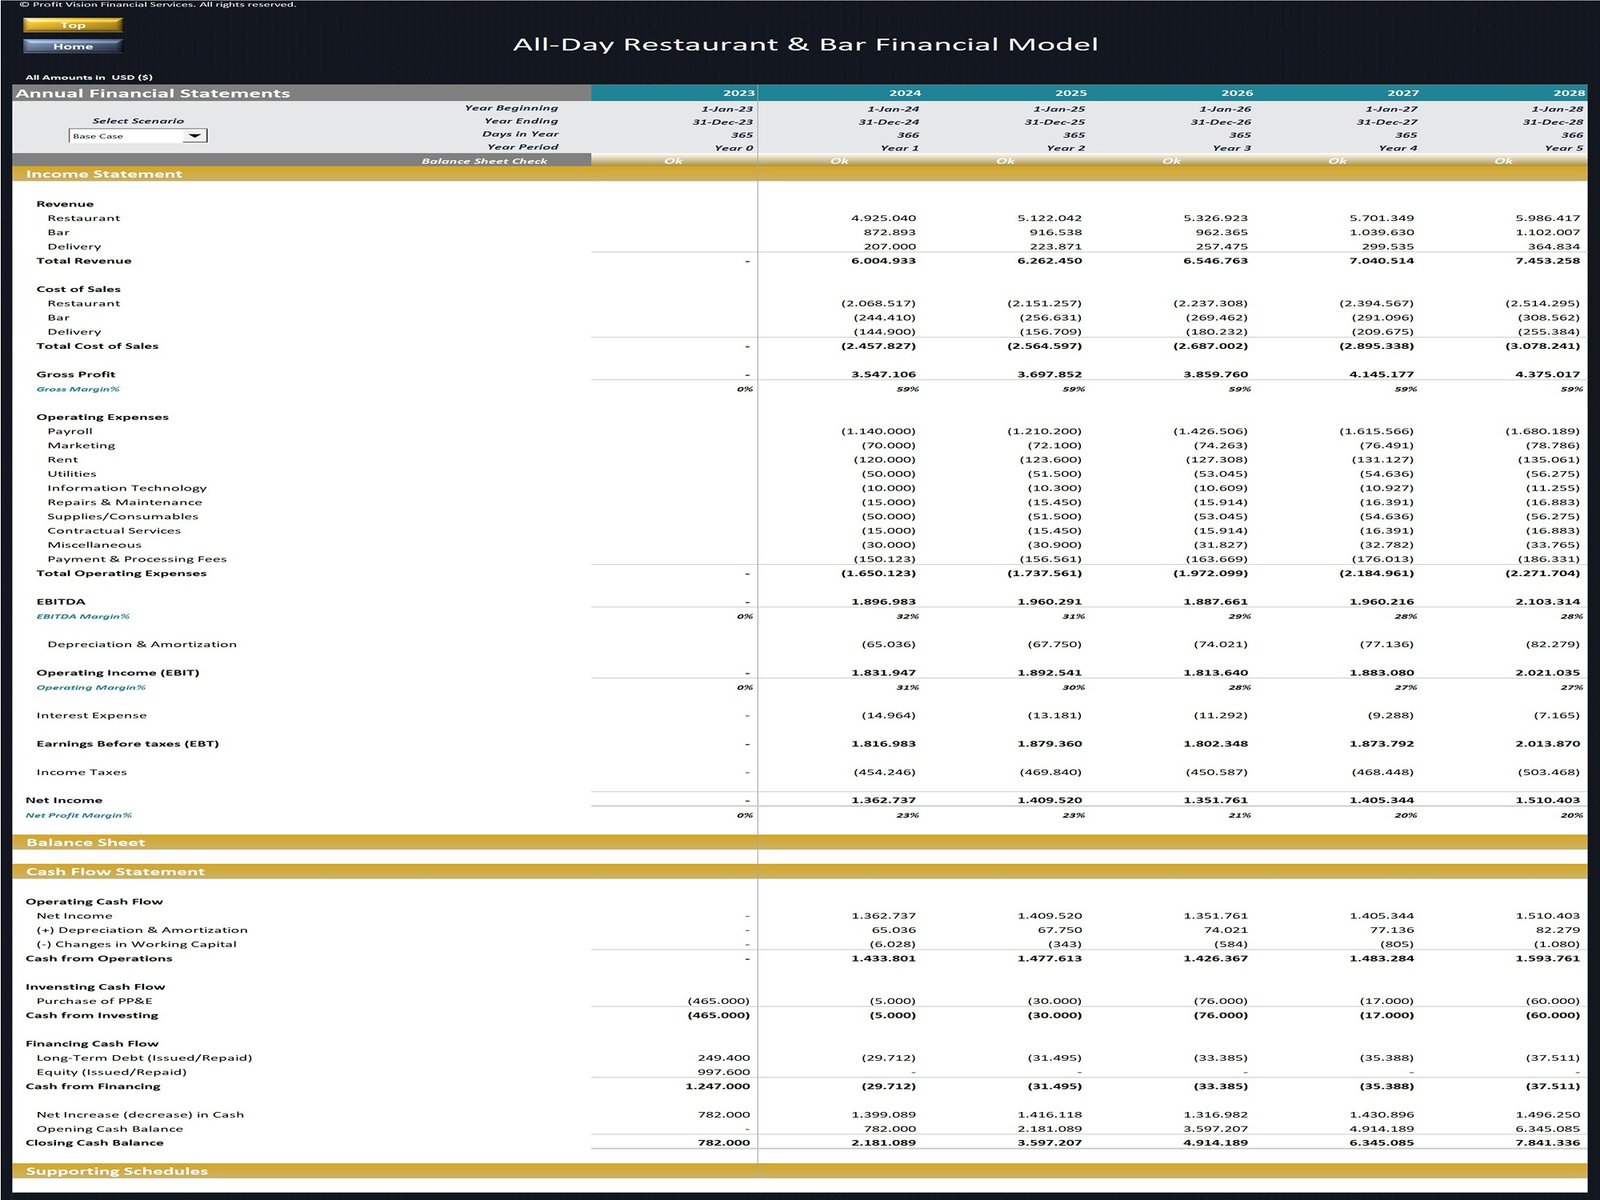Click the Balance Sheet Check Ok cell for 2024
The height and width of the screenshot is (1200, 1600).
840,160
